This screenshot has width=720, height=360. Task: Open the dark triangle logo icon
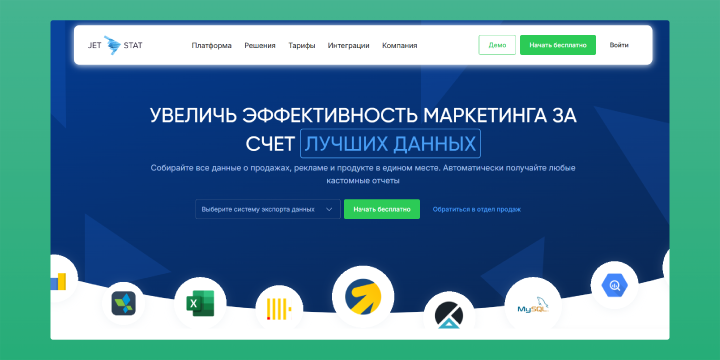[x=450, y=313]
